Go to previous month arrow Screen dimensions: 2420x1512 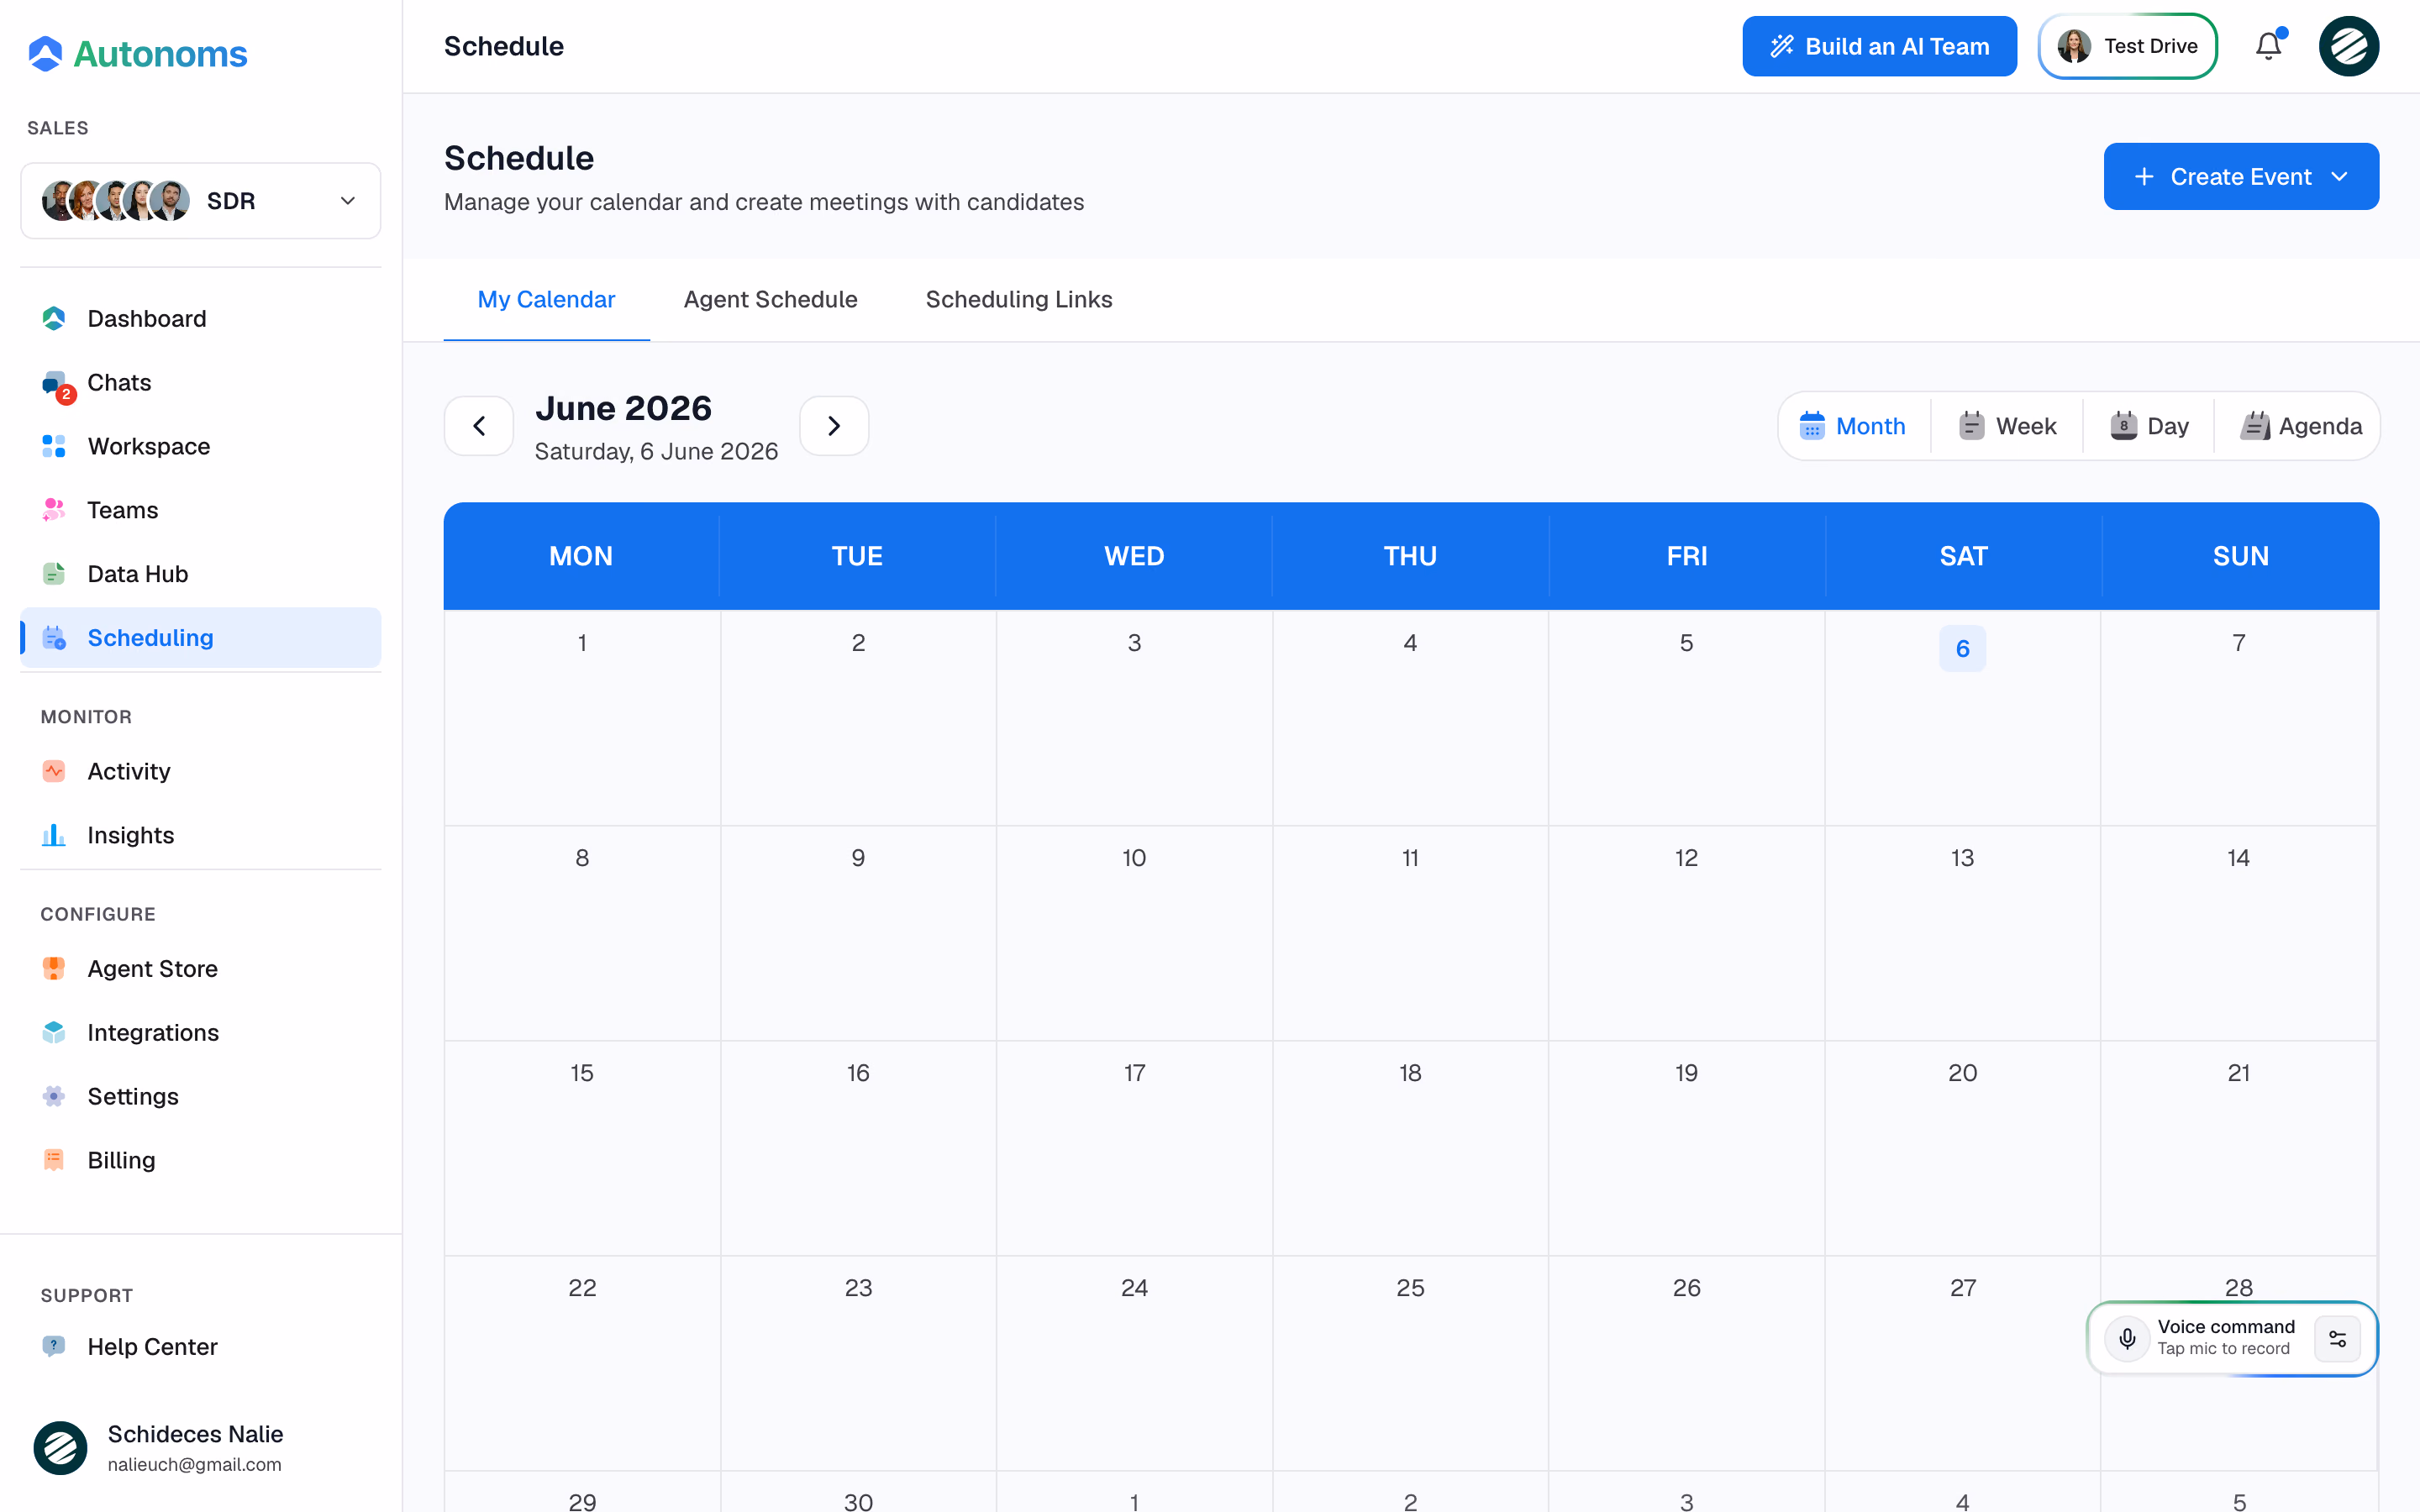pos(479,426)
